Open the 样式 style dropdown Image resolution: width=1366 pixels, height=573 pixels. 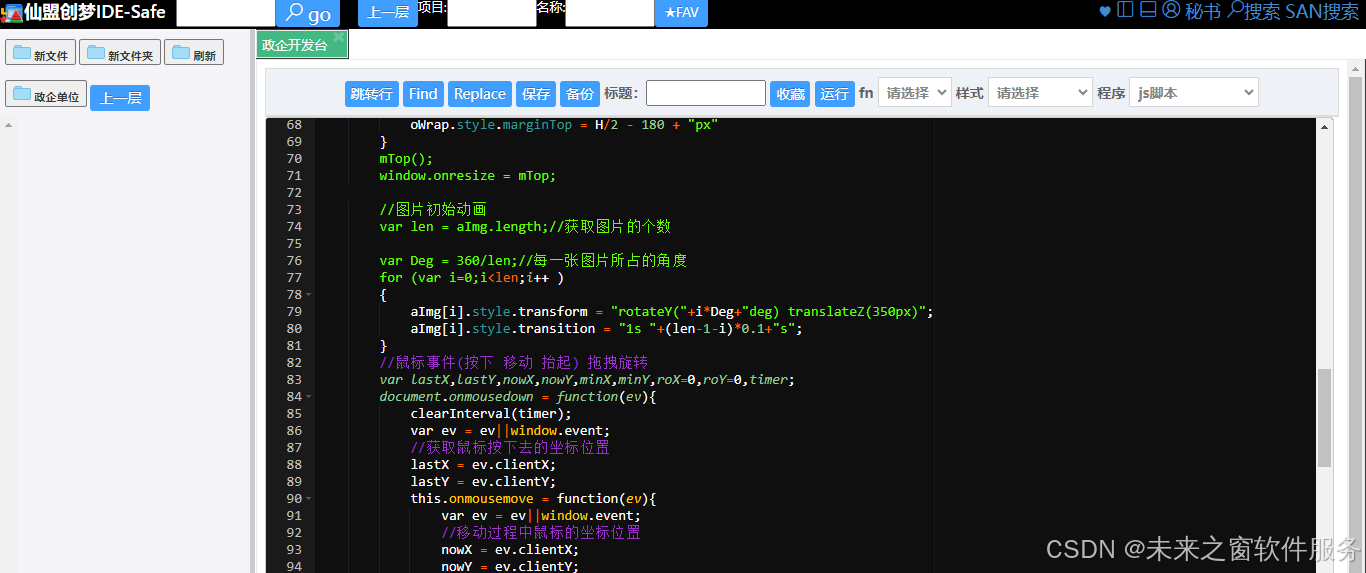[x=1040, y=92]
